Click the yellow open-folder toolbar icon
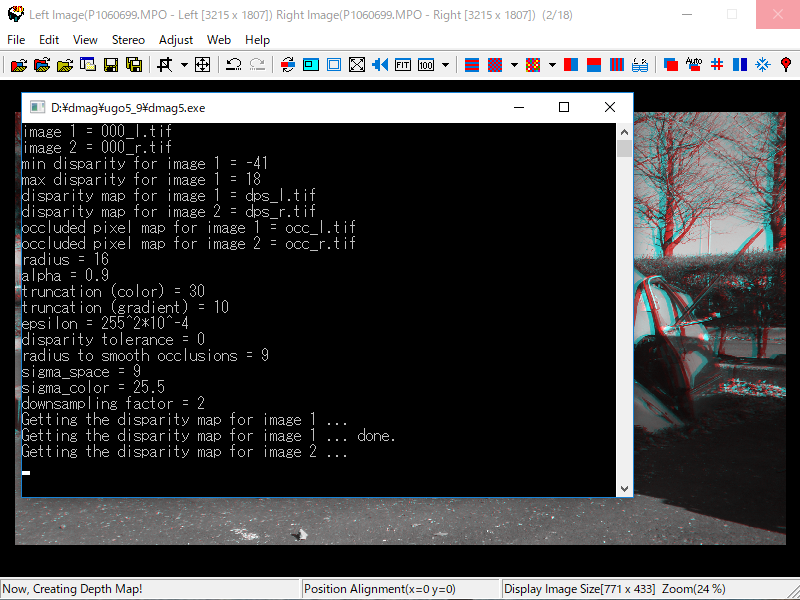This screenshot has height=600, width=800. click(65, 65)
